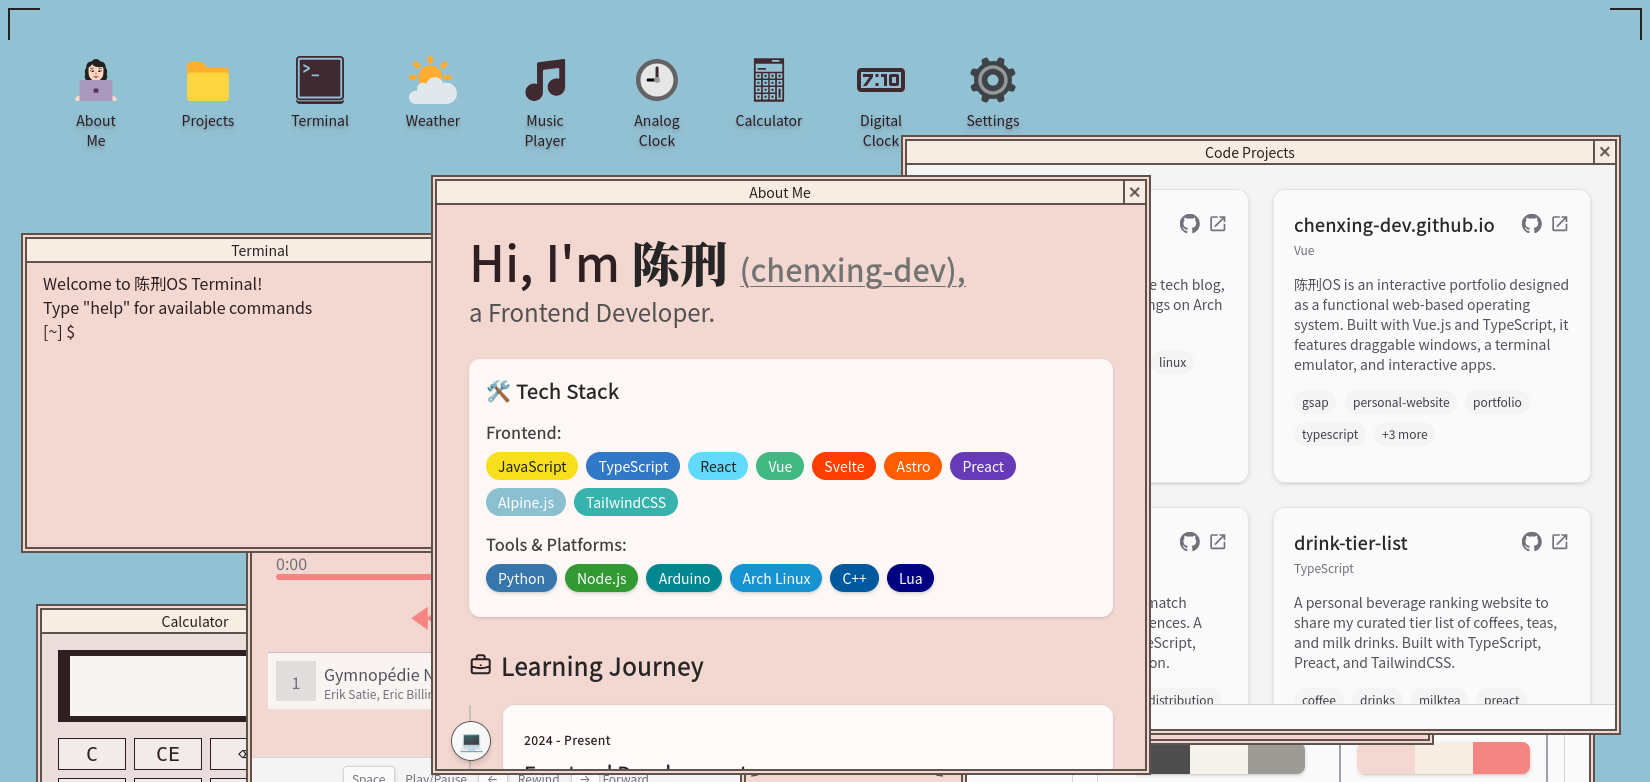This screenshot has height=782, width=1650.
Task: Click the Code Projects title bar
Action: point(1248,153)
